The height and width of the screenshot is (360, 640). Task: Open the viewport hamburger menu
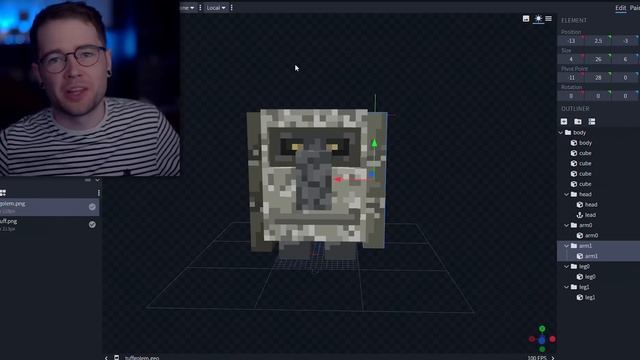pyautogui.click(x=549, y=19)
